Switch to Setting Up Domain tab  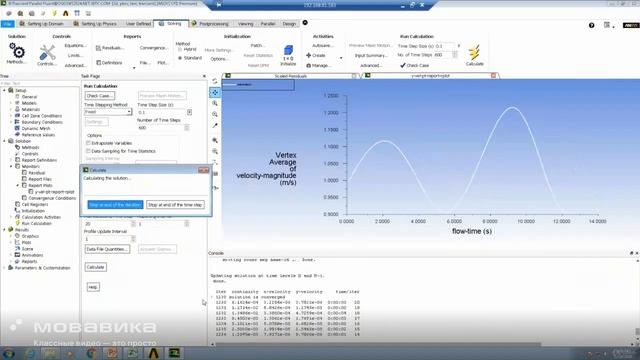pos(42,24)
